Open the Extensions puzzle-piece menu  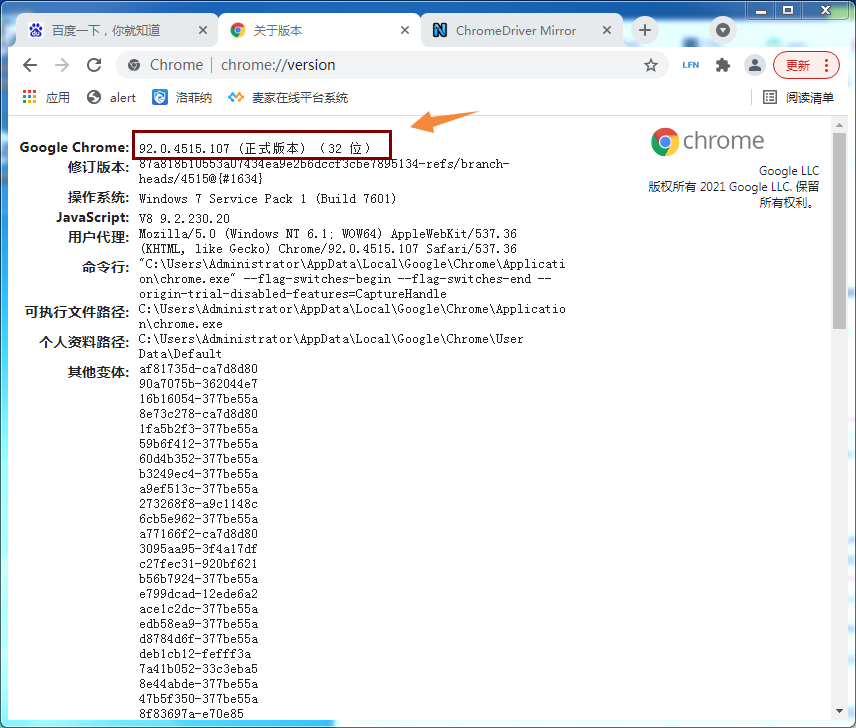[x=723, y=65]
